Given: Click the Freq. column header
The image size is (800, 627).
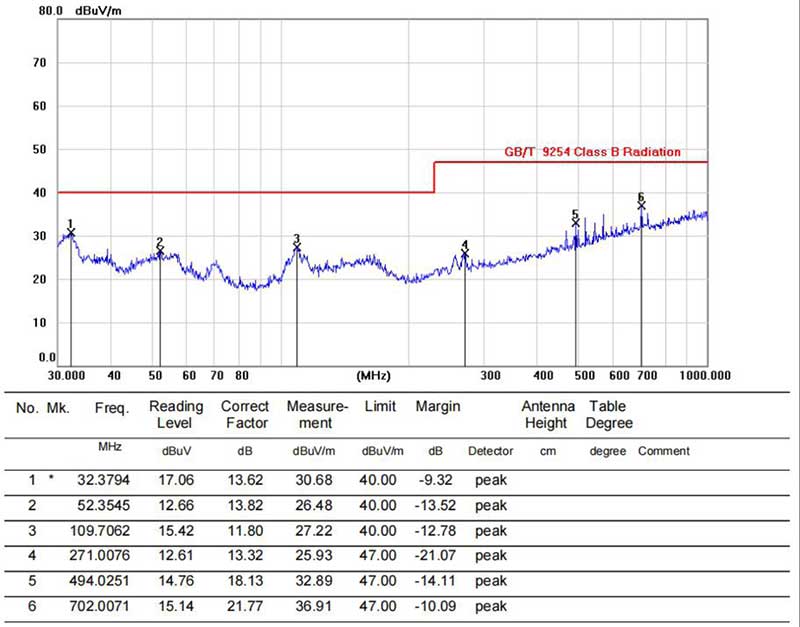Looking at the screenshot, I should (x=112, y=408).
